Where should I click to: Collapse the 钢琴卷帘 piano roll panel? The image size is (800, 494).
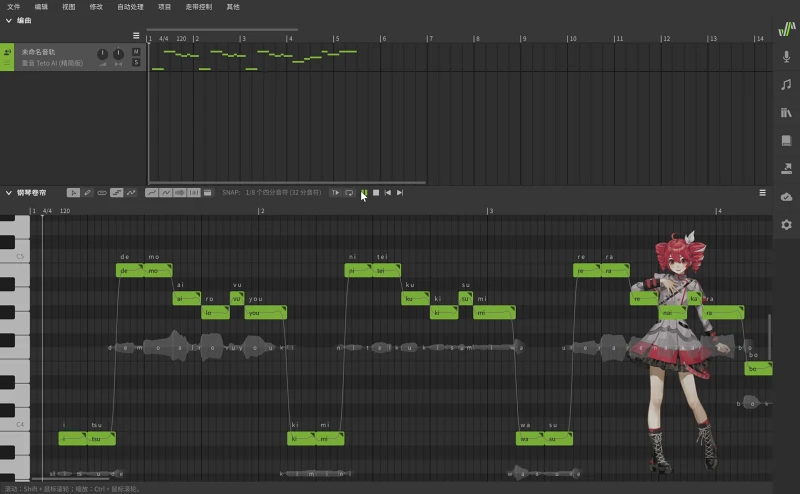pyautogui.click(x=8, y=192)
